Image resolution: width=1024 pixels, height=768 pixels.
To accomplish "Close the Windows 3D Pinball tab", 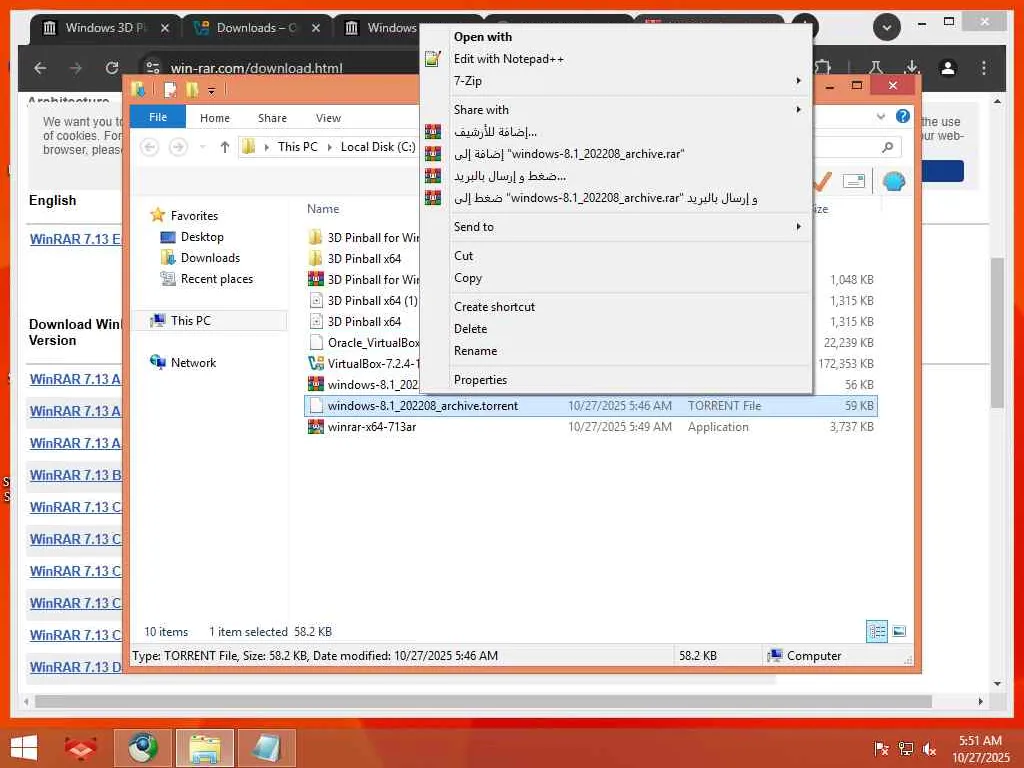I will coord(165,28).
